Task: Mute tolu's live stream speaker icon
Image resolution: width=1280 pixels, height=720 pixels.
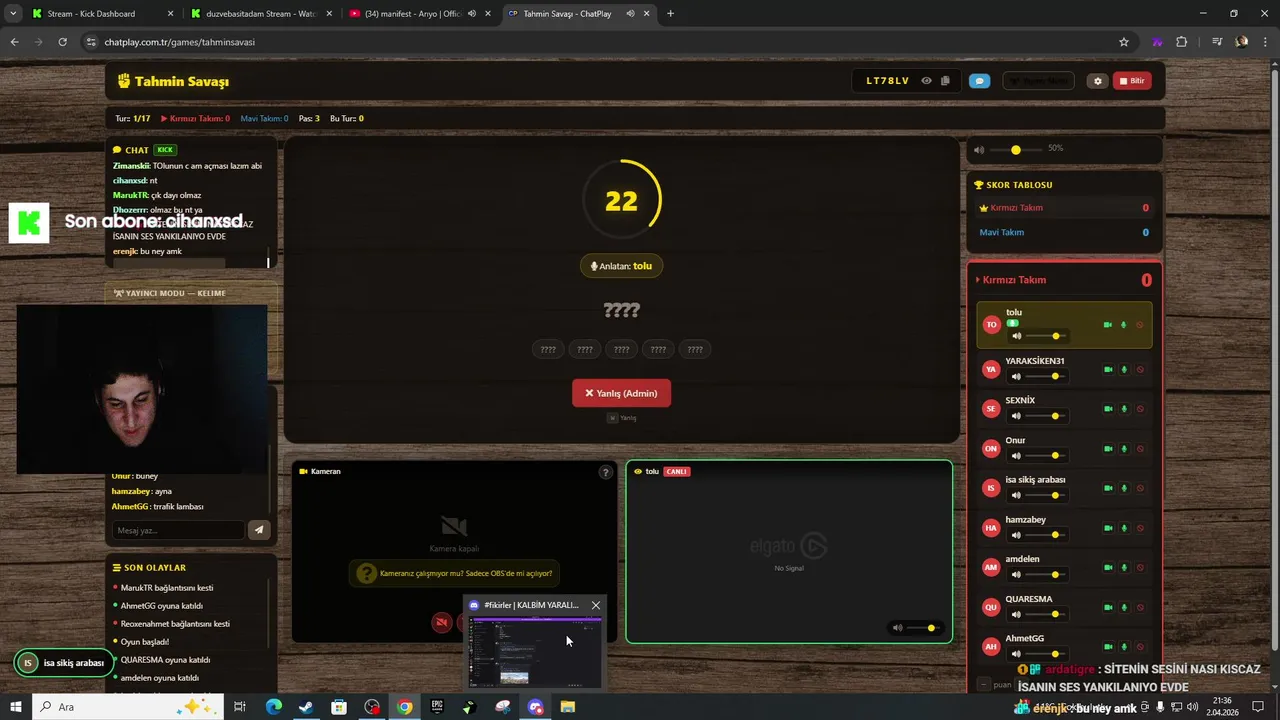Action: pos(897,628)
